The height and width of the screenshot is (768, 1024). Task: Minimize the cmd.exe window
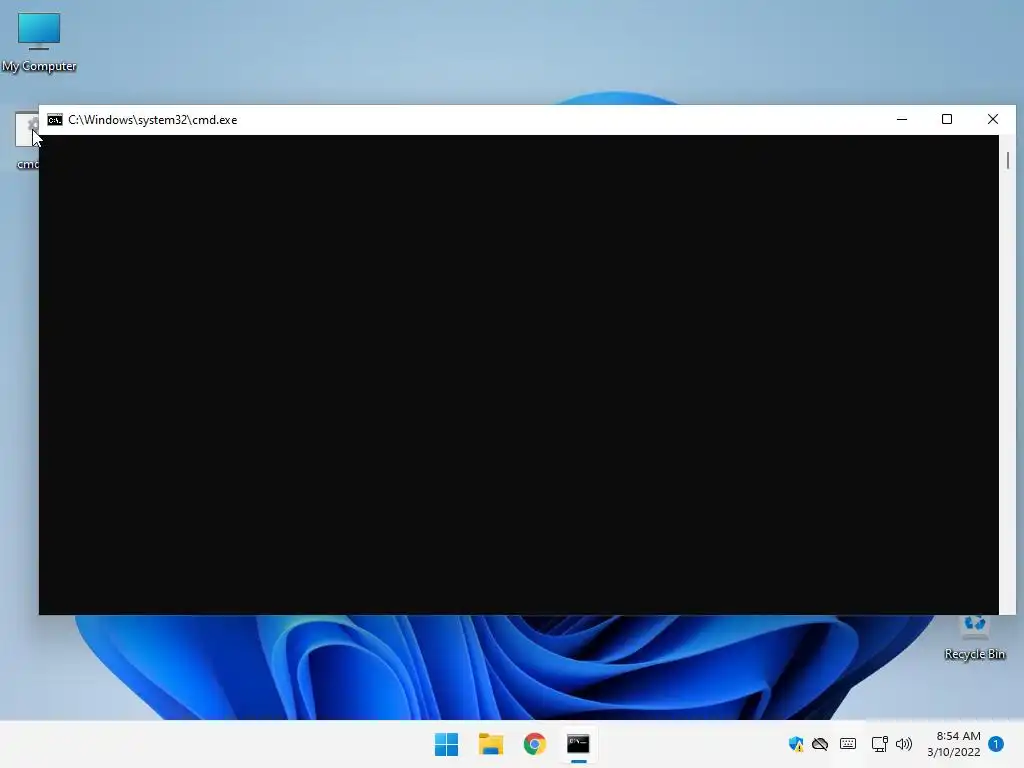(902, 120)
